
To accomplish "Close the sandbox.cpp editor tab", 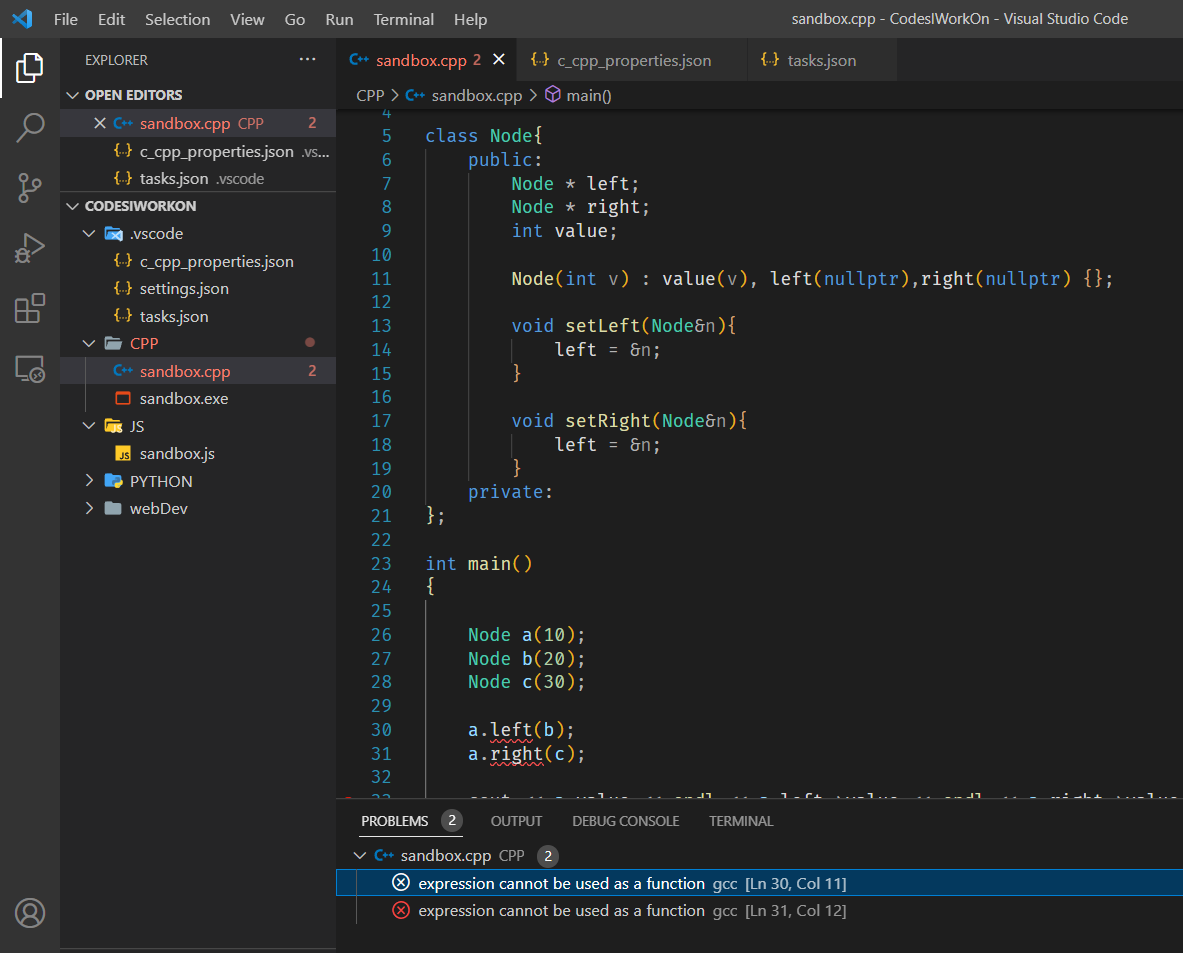I will pyautogui.click(x=499, y=60).
